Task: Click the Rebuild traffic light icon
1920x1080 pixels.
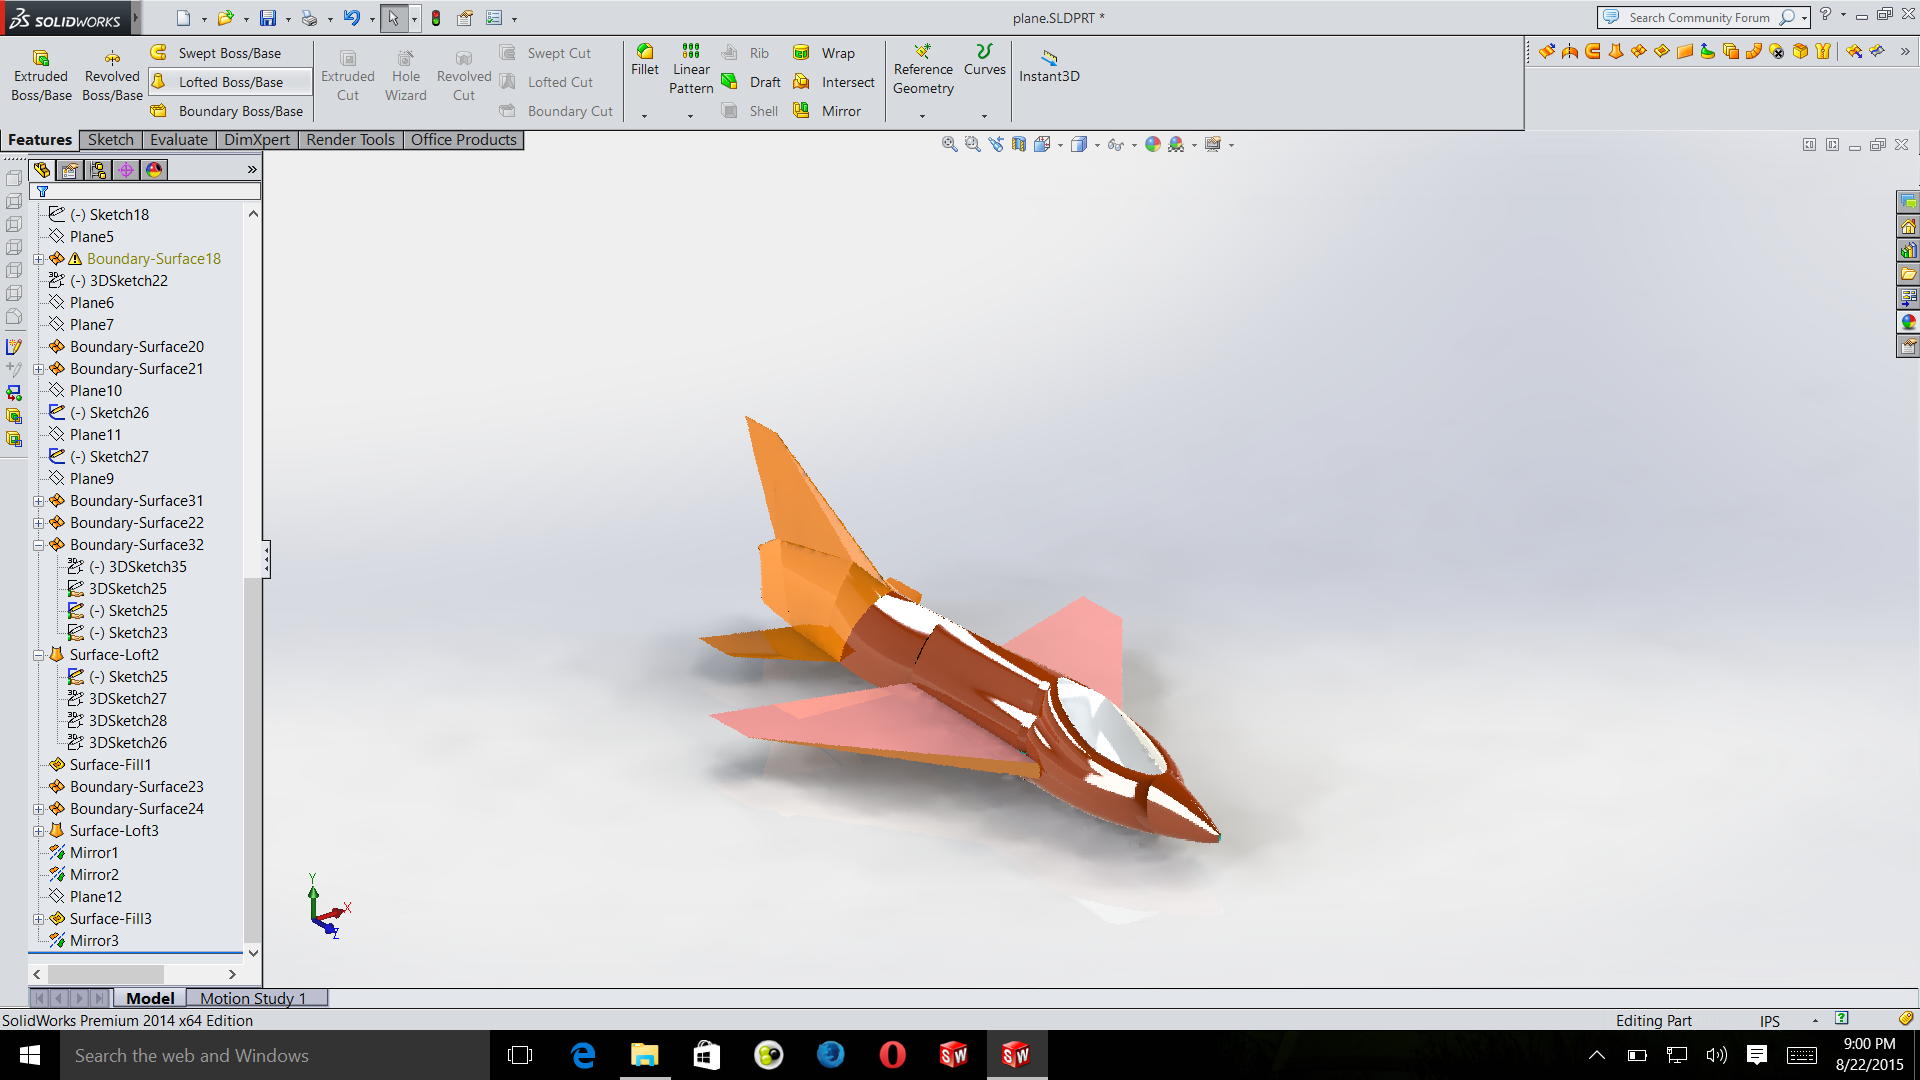Action: click(436, 18)
